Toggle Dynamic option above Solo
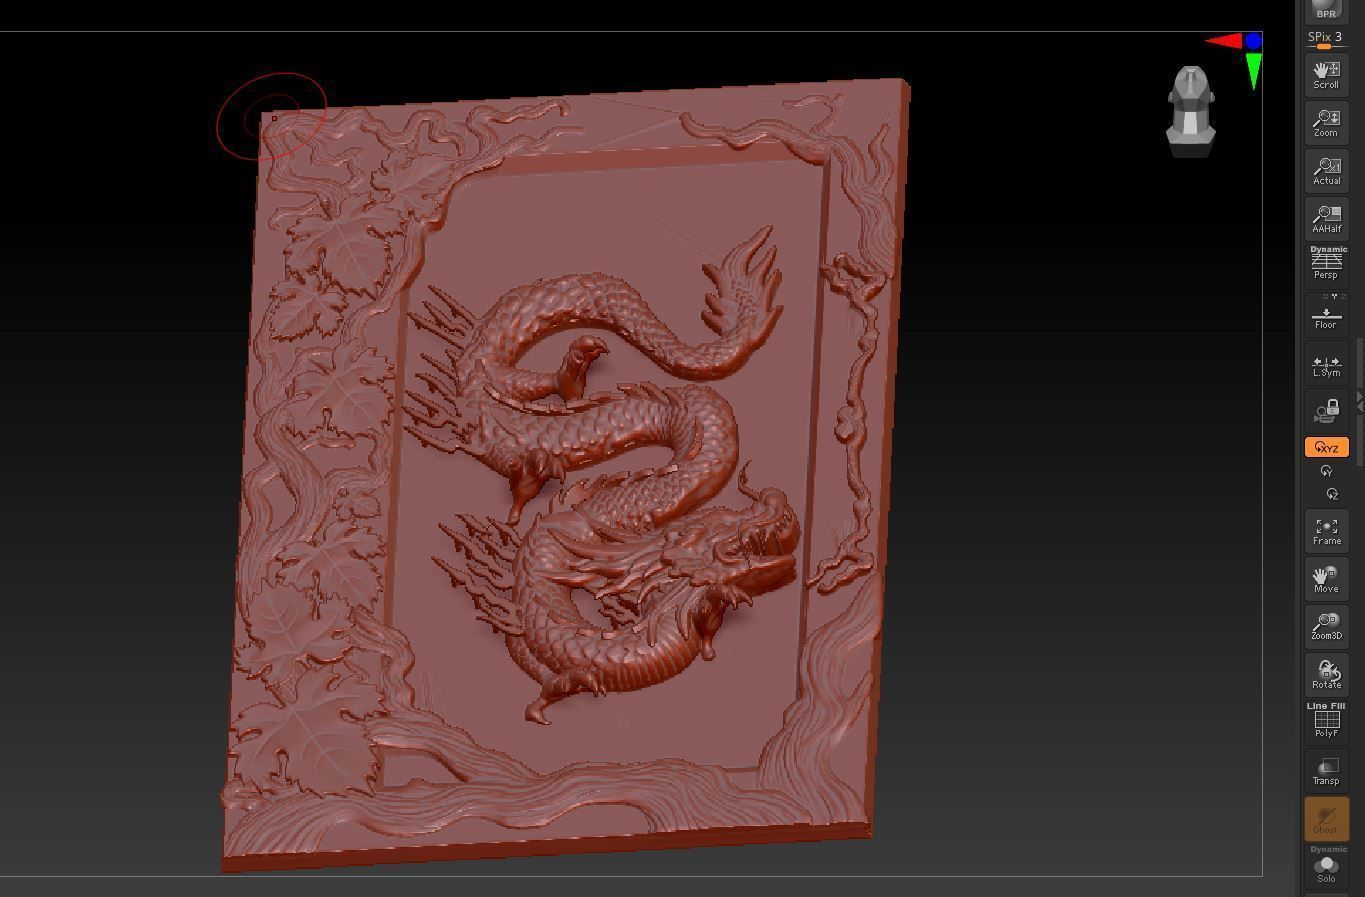Image resolution: width=1365 pixels, height=897 pixels. point(1328,849)
